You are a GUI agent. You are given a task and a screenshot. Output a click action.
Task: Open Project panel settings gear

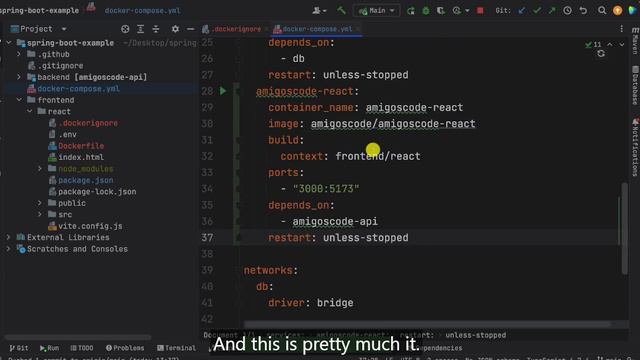point(175,29)
